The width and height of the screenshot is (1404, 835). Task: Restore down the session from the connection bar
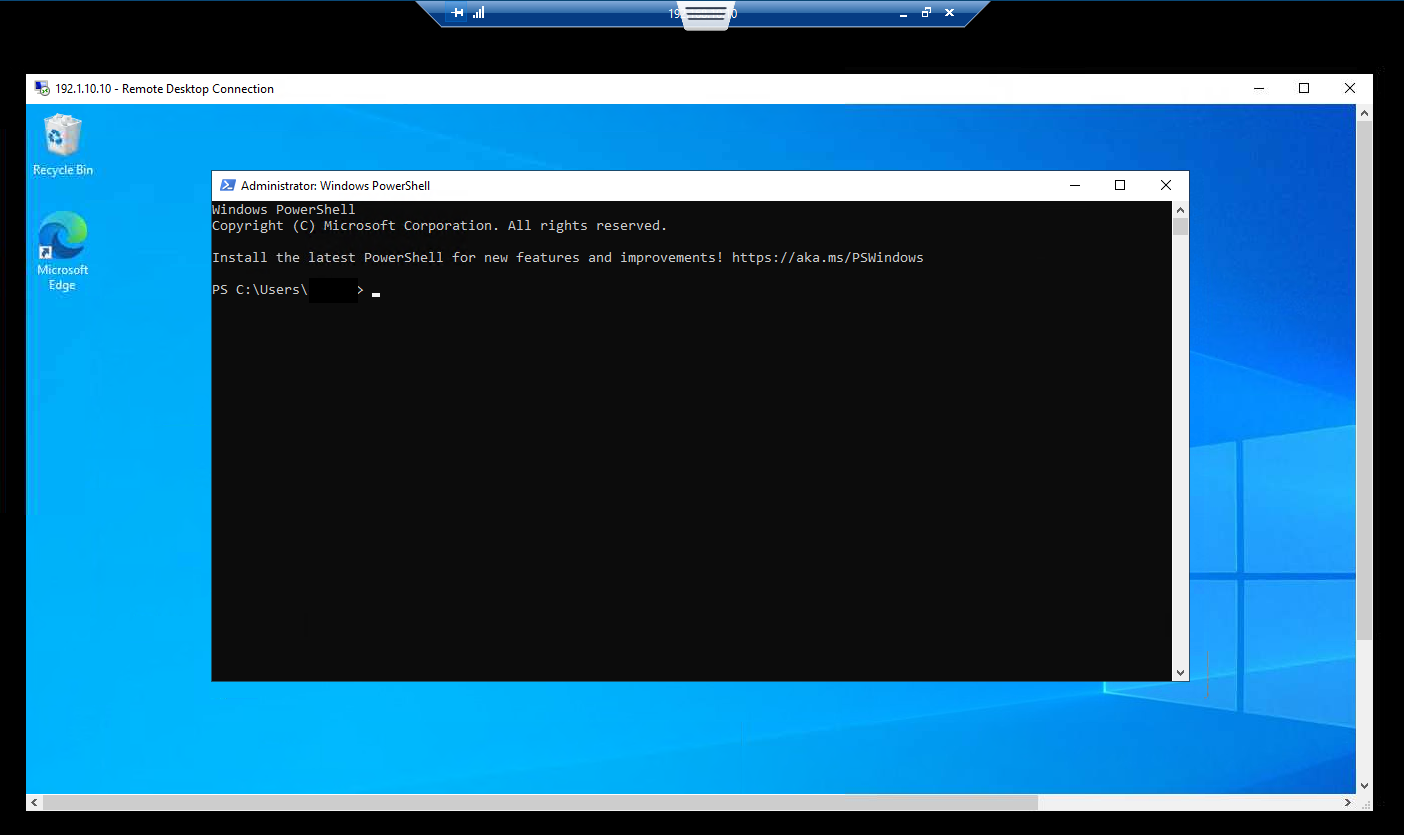[926, 13]
